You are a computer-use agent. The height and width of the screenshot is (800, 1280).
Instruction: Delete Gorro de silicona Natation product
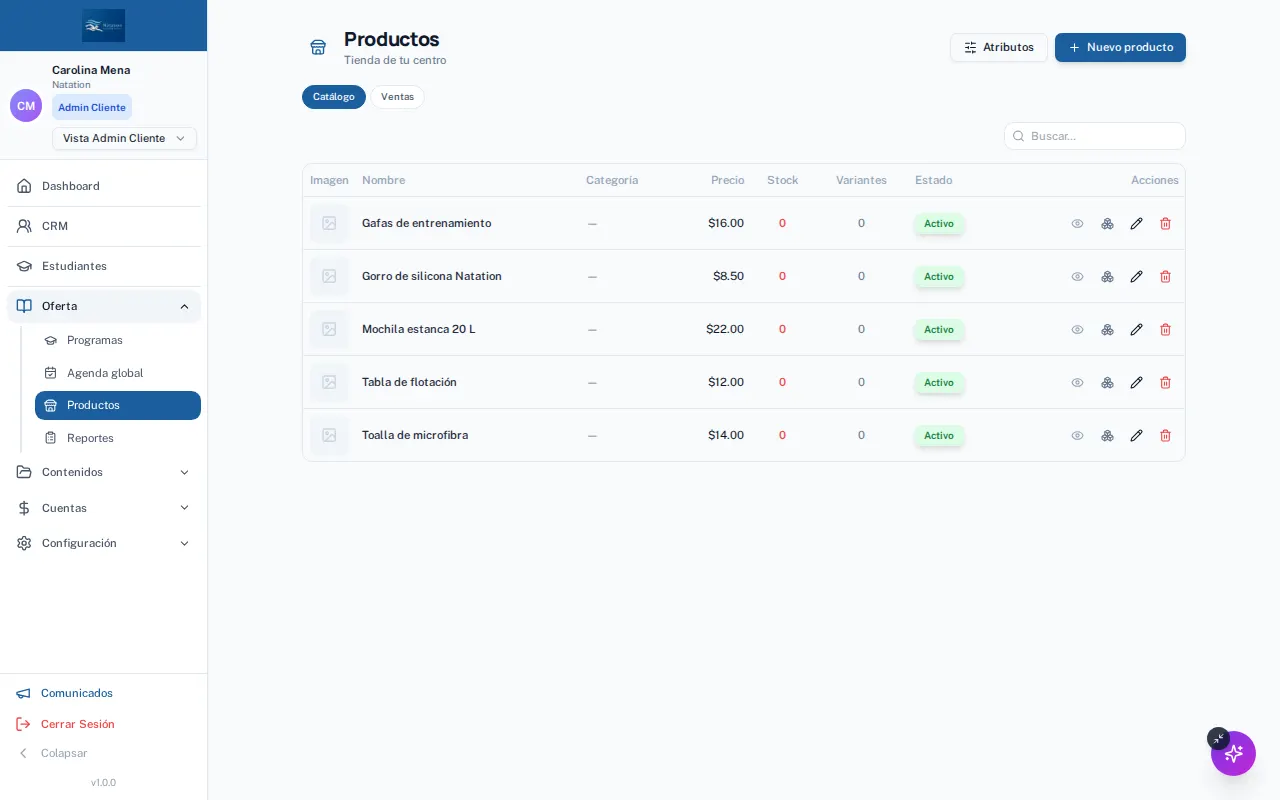pos(1165,276)
